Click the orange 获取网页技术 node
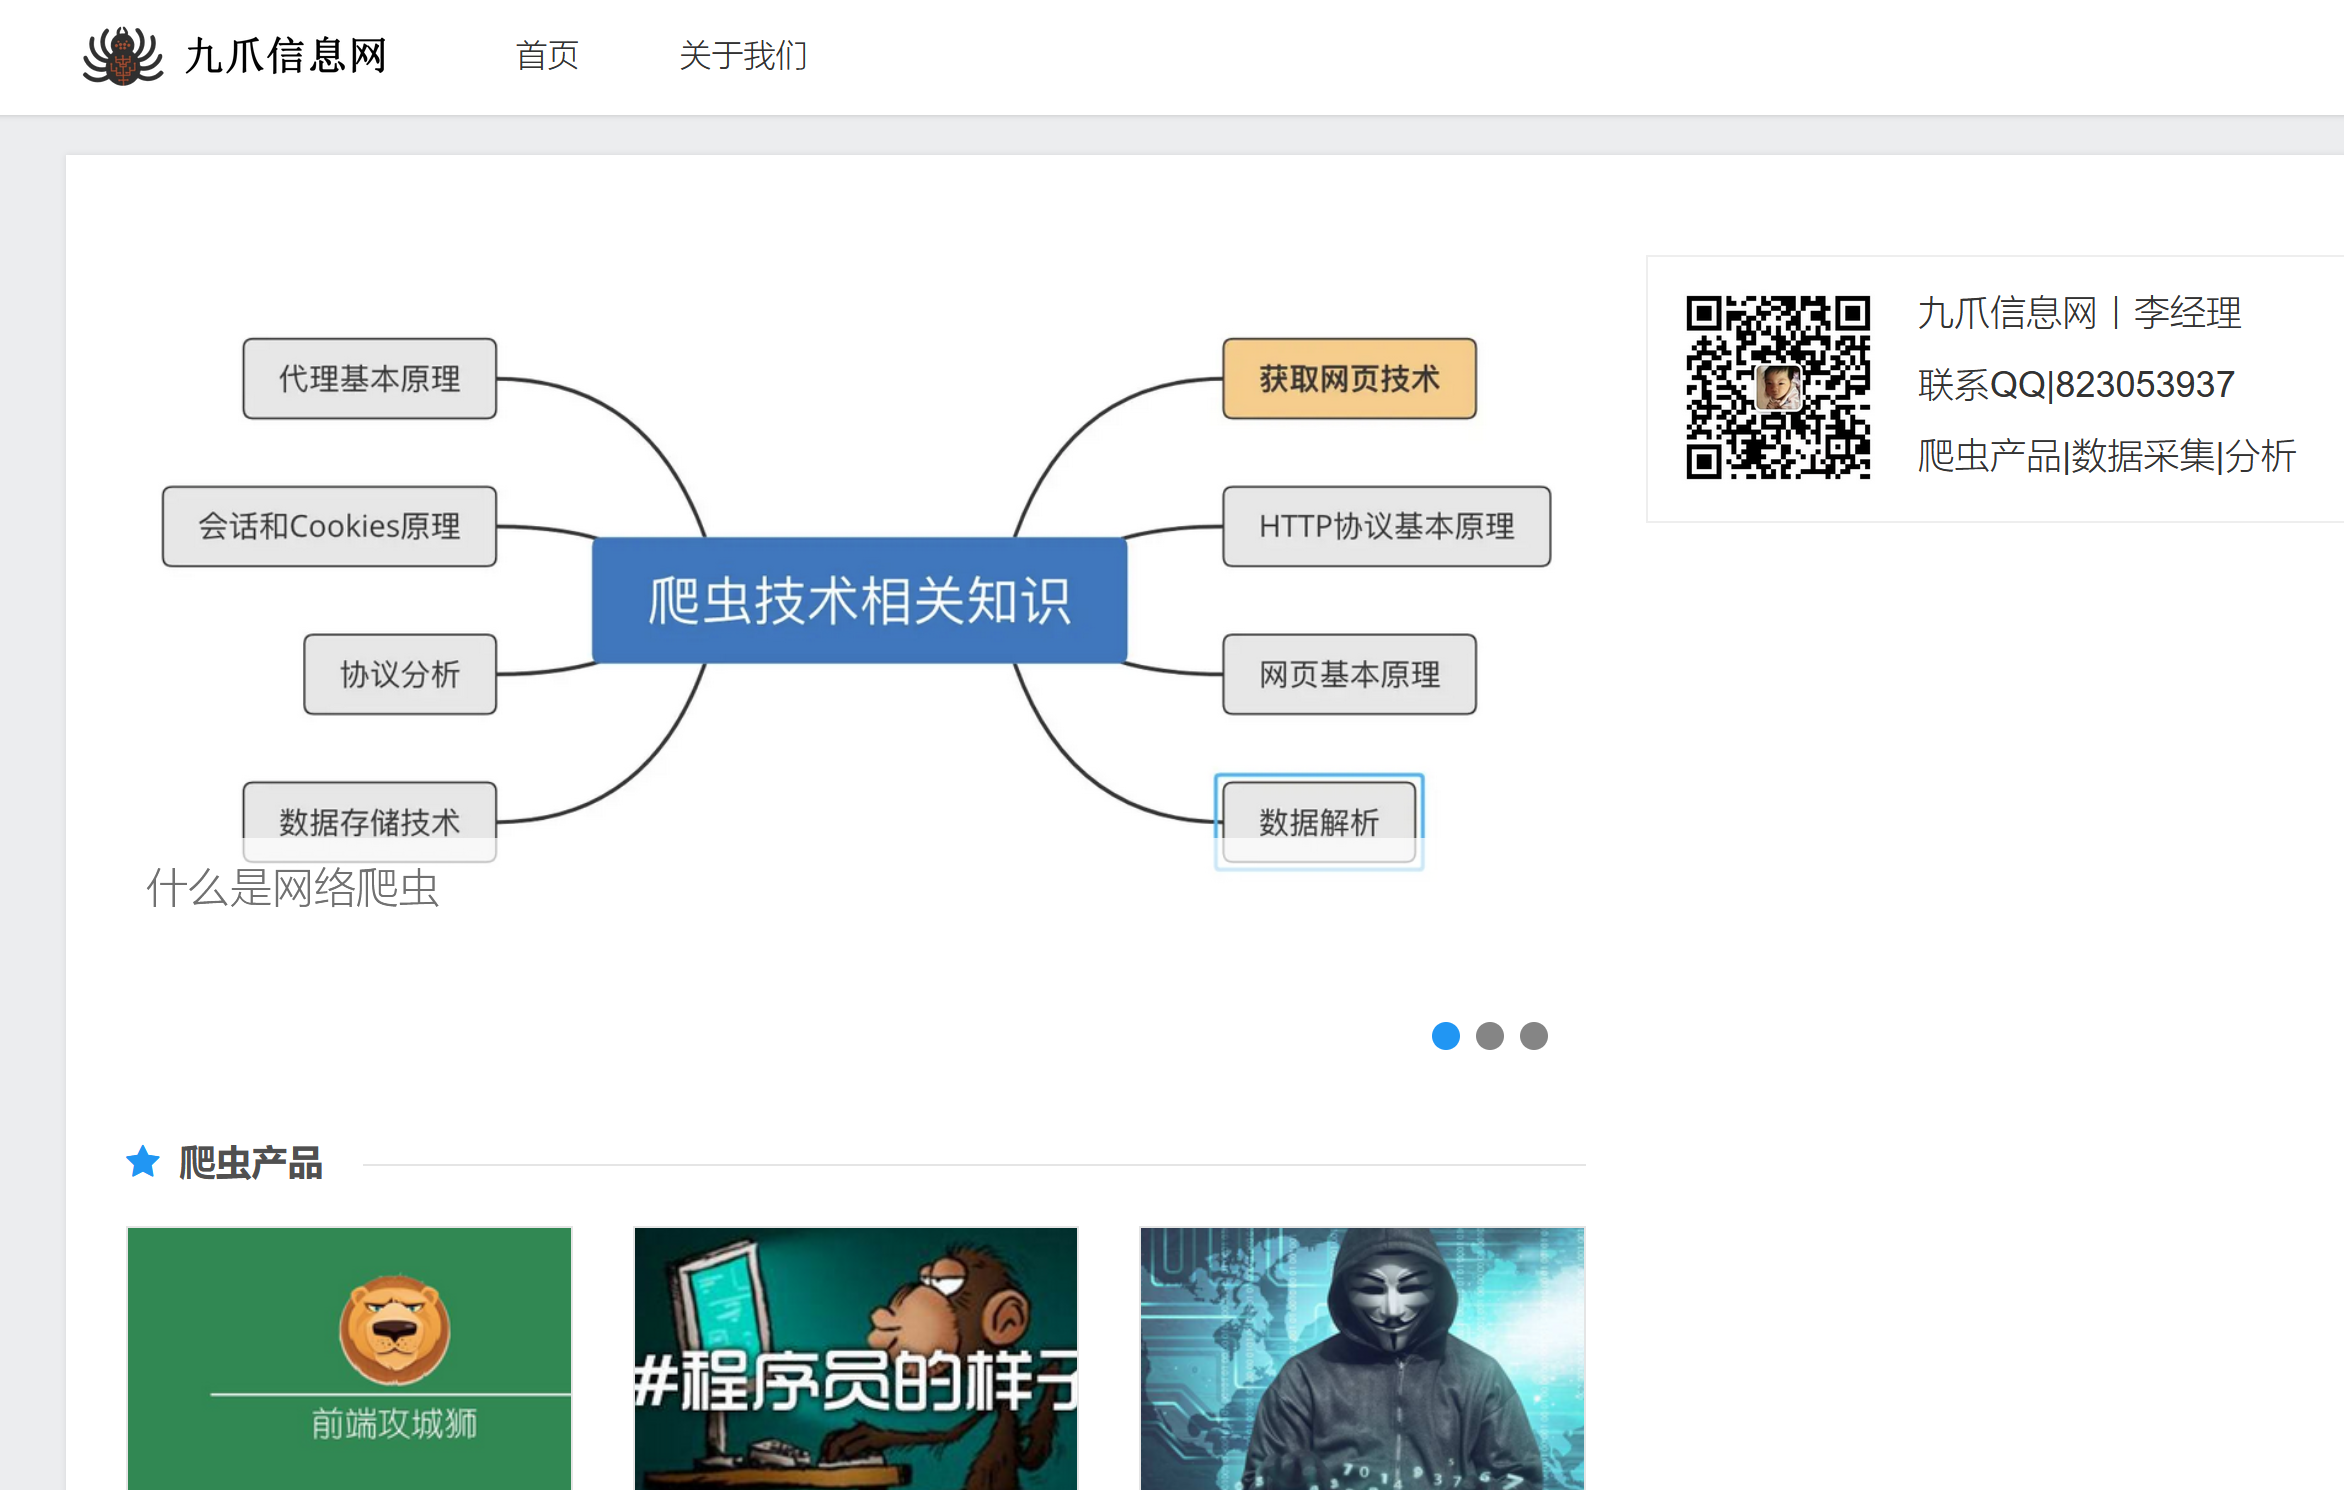2344x1490 pixels. (1349, 379)
